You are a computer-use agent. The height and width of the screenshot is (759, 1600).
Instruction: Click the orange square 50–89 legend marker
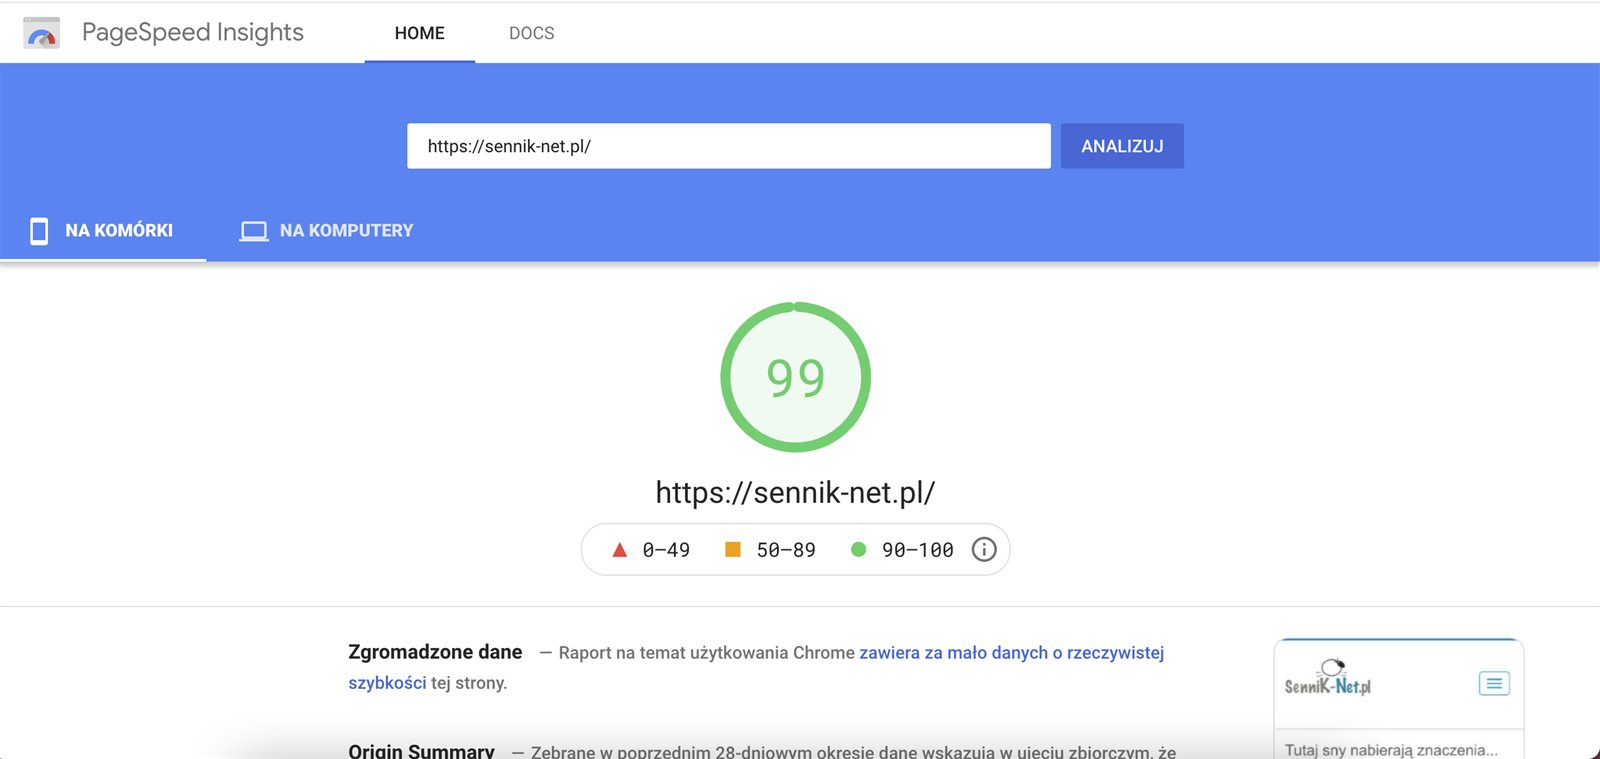[x=733, y=550]
